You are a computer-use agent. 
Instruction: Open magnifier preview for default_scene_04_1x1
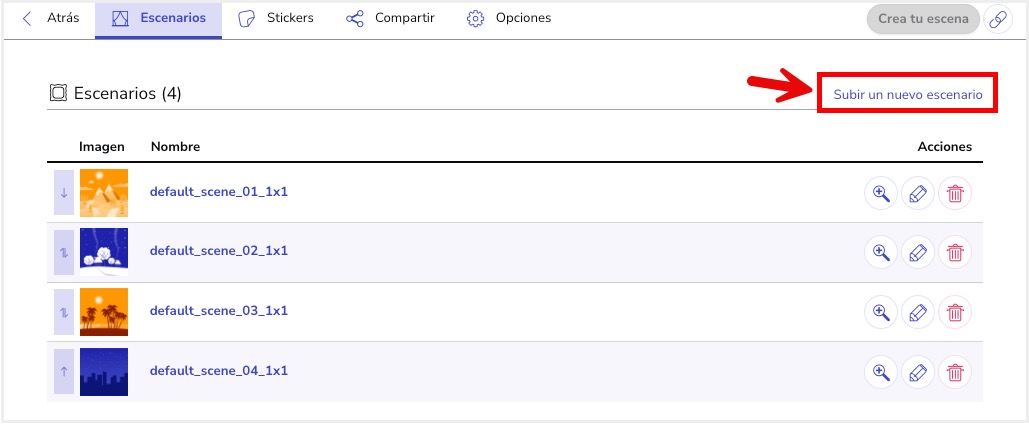880,372
